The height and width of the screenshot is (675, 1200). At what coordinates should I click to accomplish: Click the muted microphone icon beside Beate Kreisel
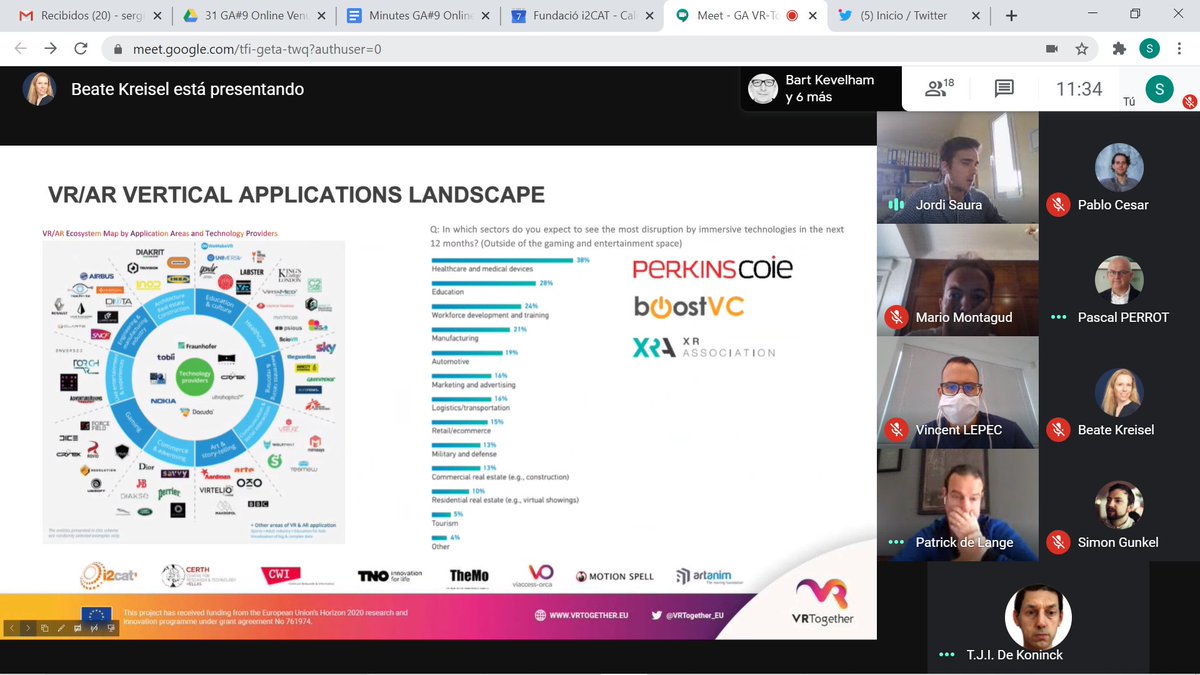1057,430
